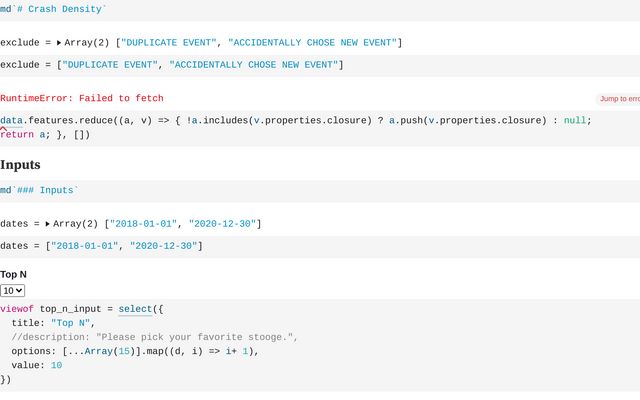Click the underlined select function reference
Viewport: 640px width, 400px height.
134,310
